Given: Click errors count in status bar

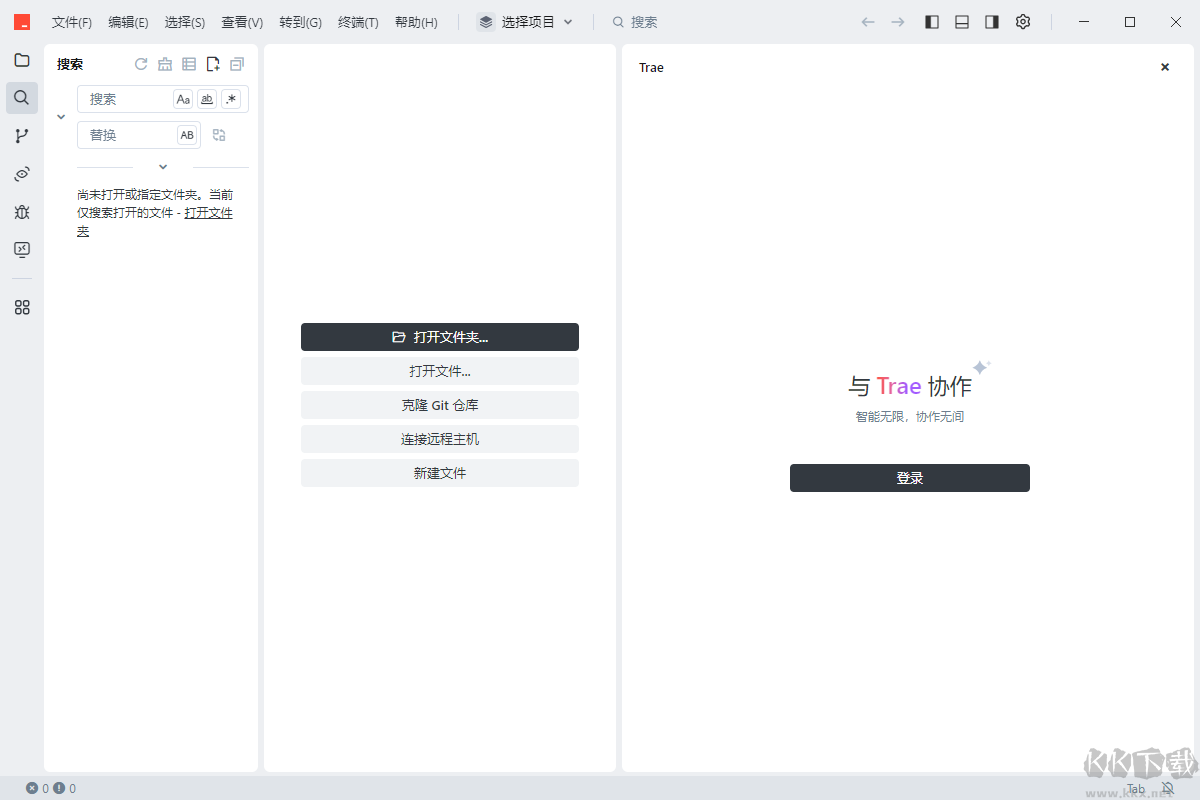Looking at the screenshot, I should 37,788.
